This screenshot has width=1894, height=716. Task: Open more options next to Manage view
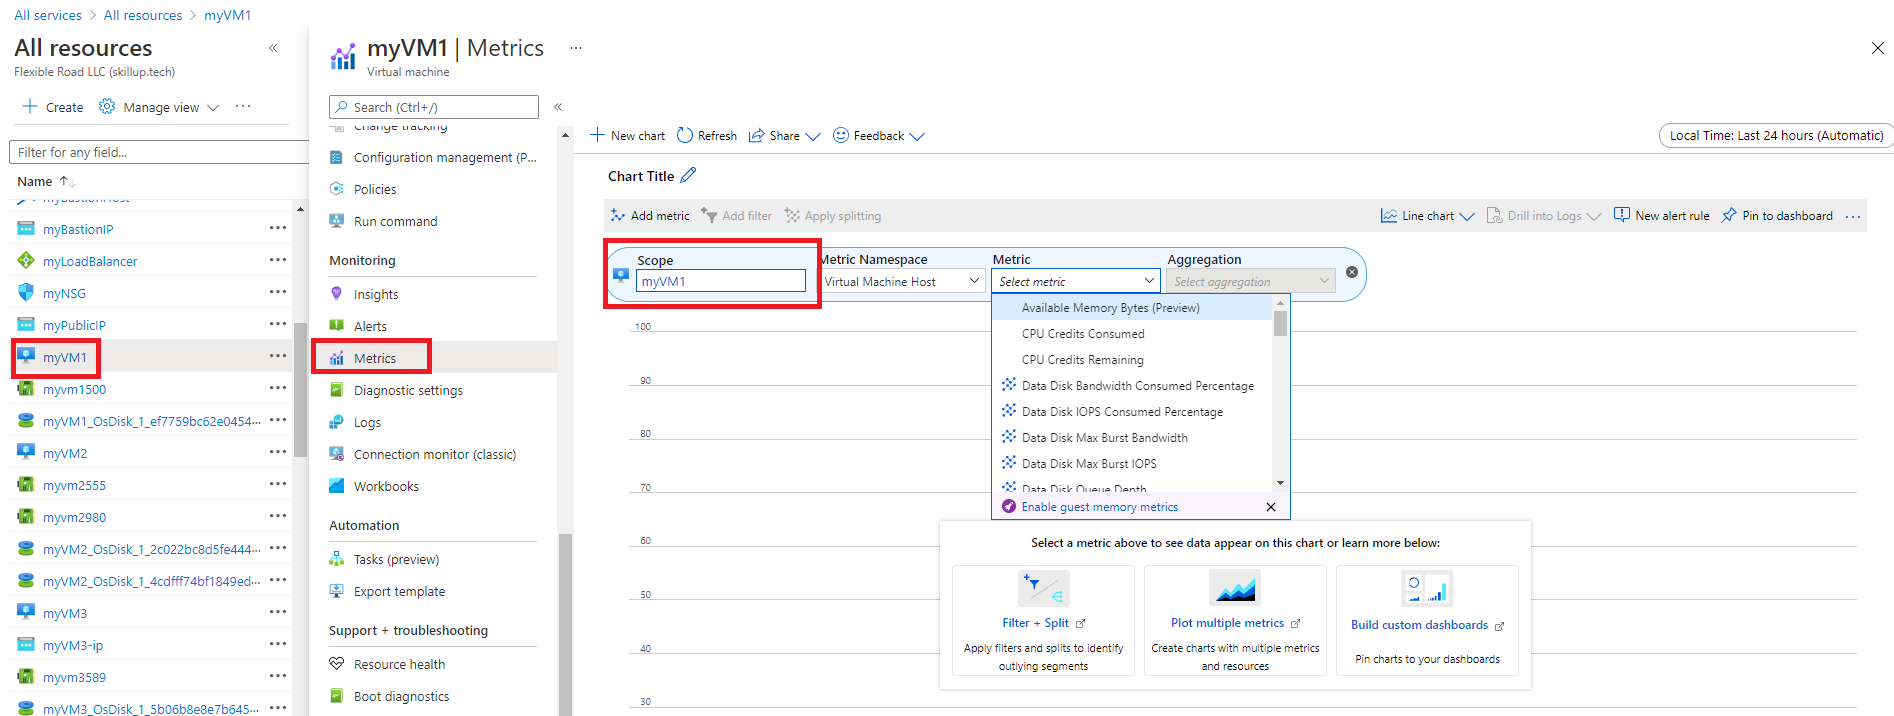point(243,106)
